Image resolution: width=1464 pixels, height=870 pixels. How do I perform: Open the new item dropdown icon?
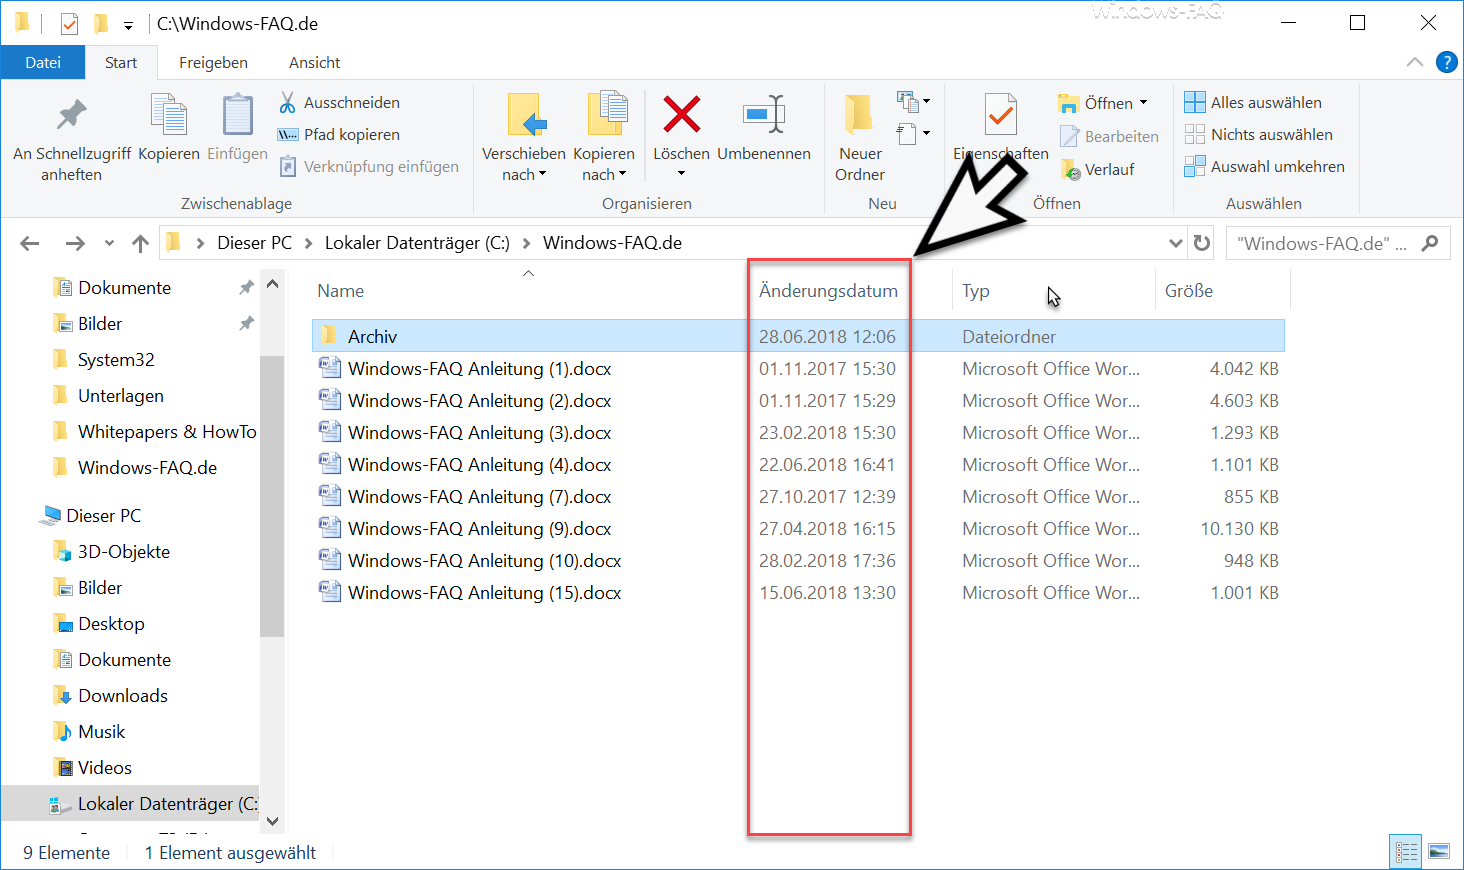pyautogui.click(x=914, y=102)
